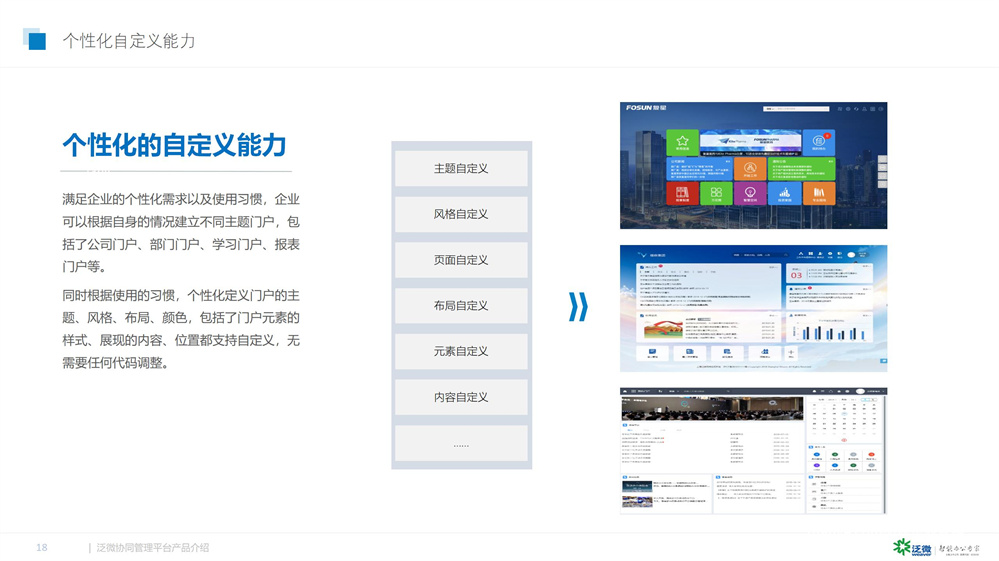Screen dimensions: 999x561
Task: Click the double chevron arrow icon
Action: 578,307
